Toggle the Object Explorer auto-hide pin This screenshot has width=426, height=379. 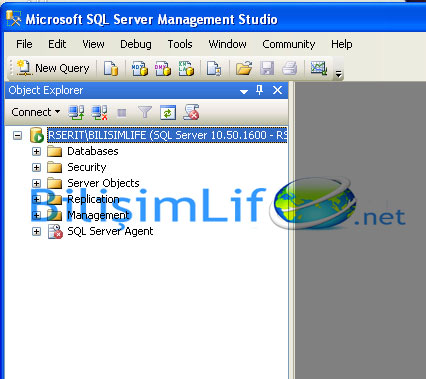[259, 90]
